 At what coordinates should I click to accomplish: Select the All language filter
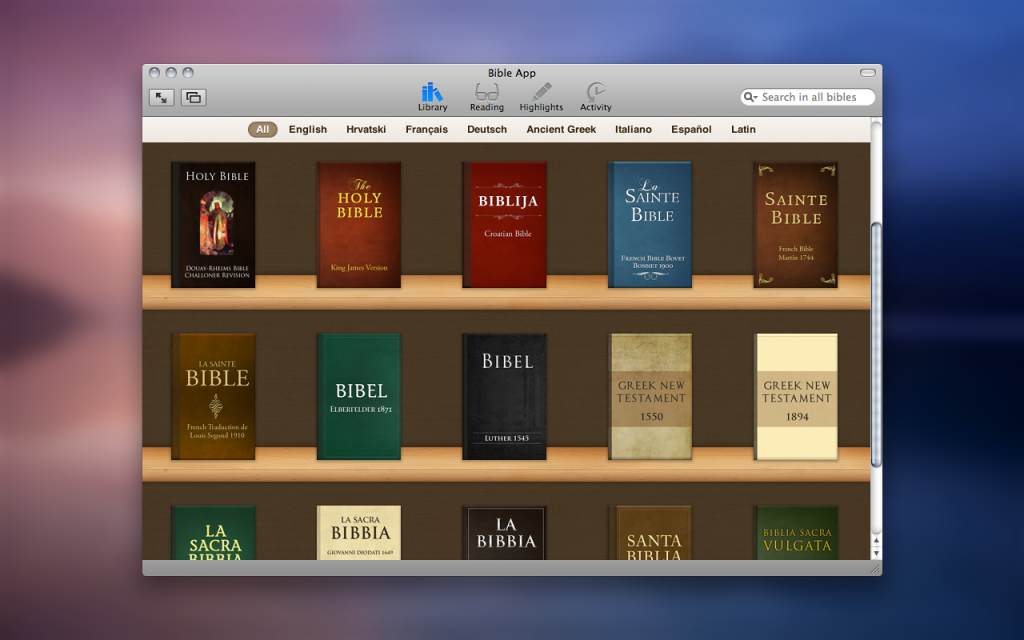coord(263,129)
